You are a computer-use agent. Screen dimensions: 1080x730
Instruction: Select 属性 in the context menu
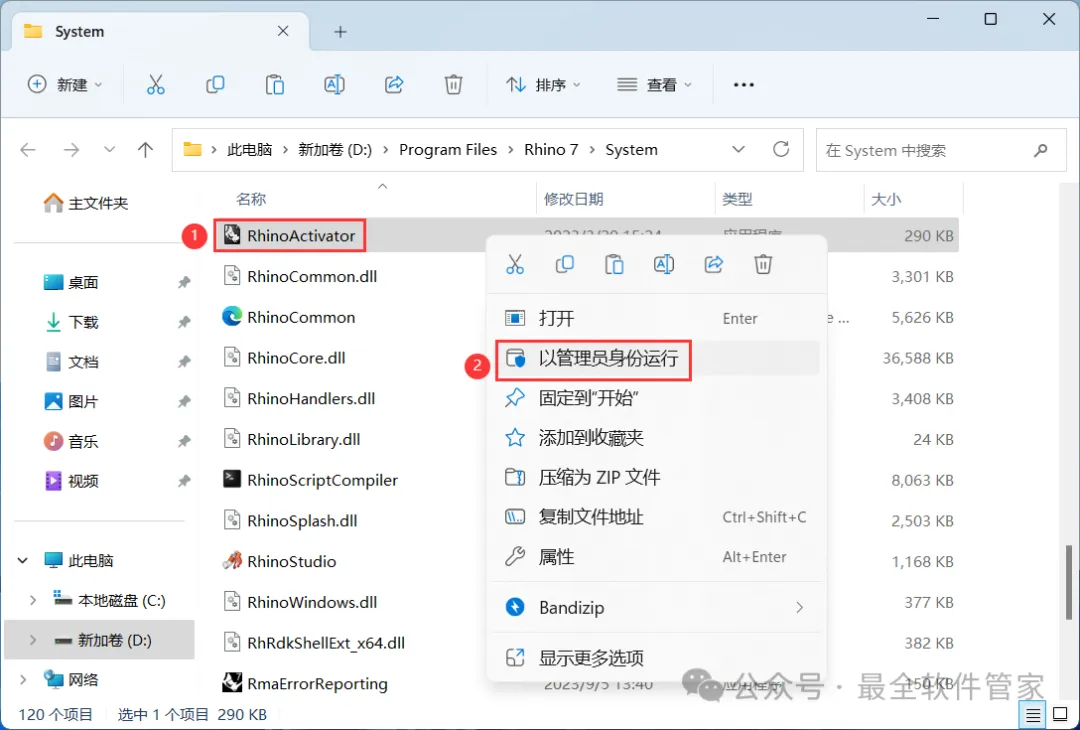click(656, 556)
